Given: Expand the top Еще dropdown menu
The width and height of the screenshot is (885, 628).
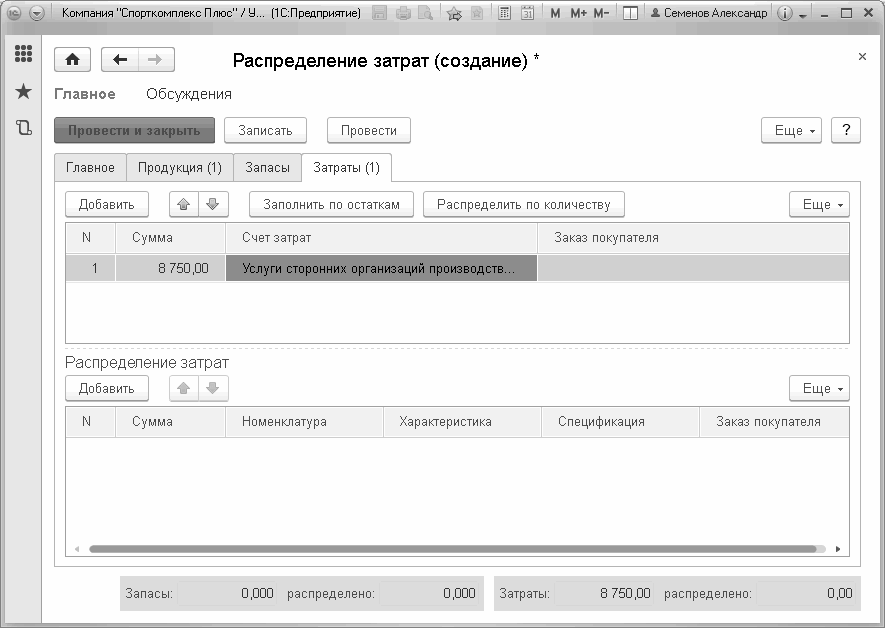Looking at the screenshot, I should [x=791, y=130].
